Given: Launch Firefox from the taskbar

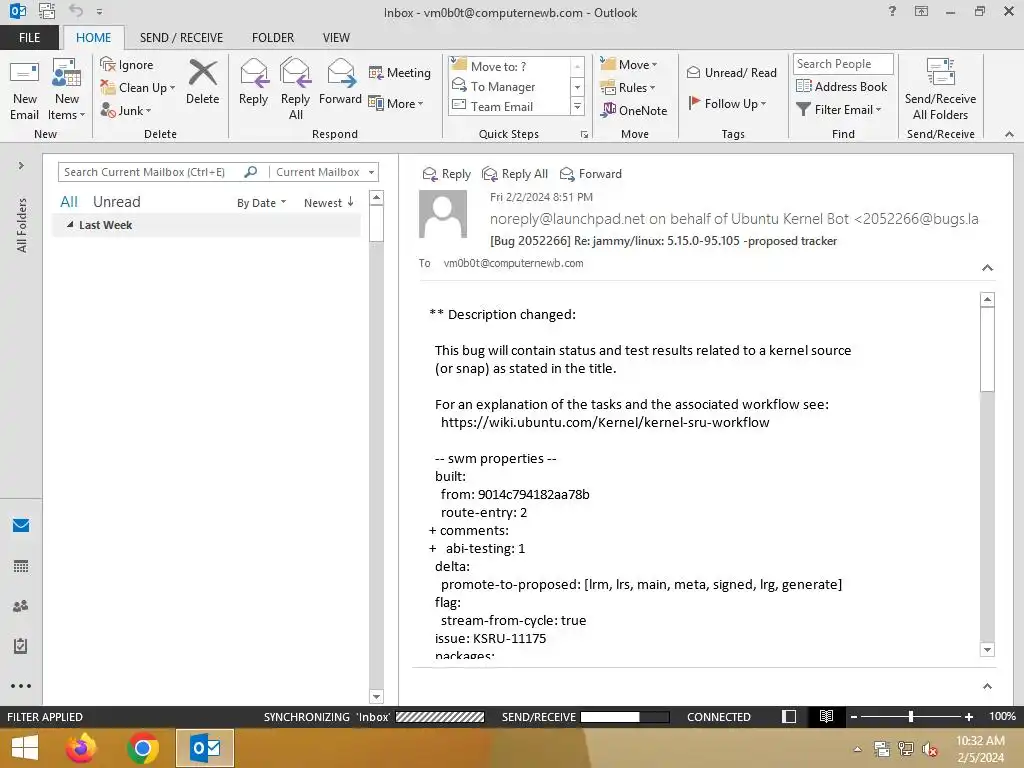Looking at the screenshot, I should coord(81,748).
